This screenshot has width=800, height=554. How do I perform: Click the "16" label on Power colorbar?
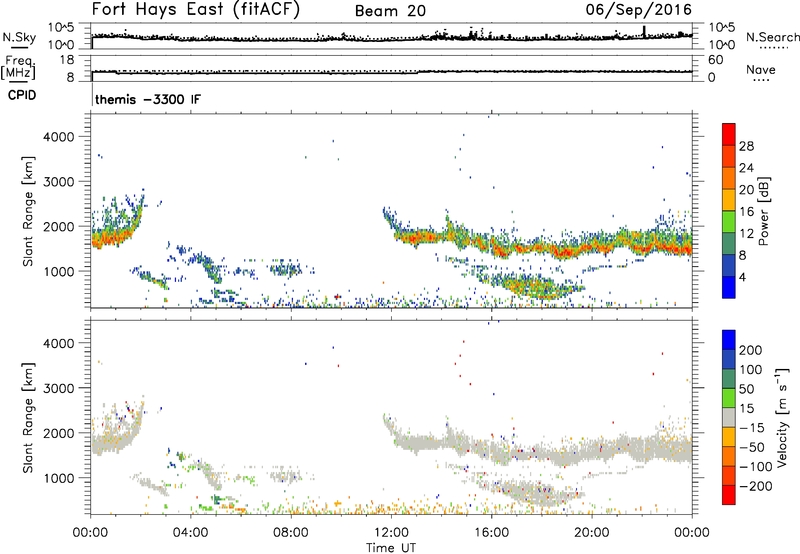746,212
